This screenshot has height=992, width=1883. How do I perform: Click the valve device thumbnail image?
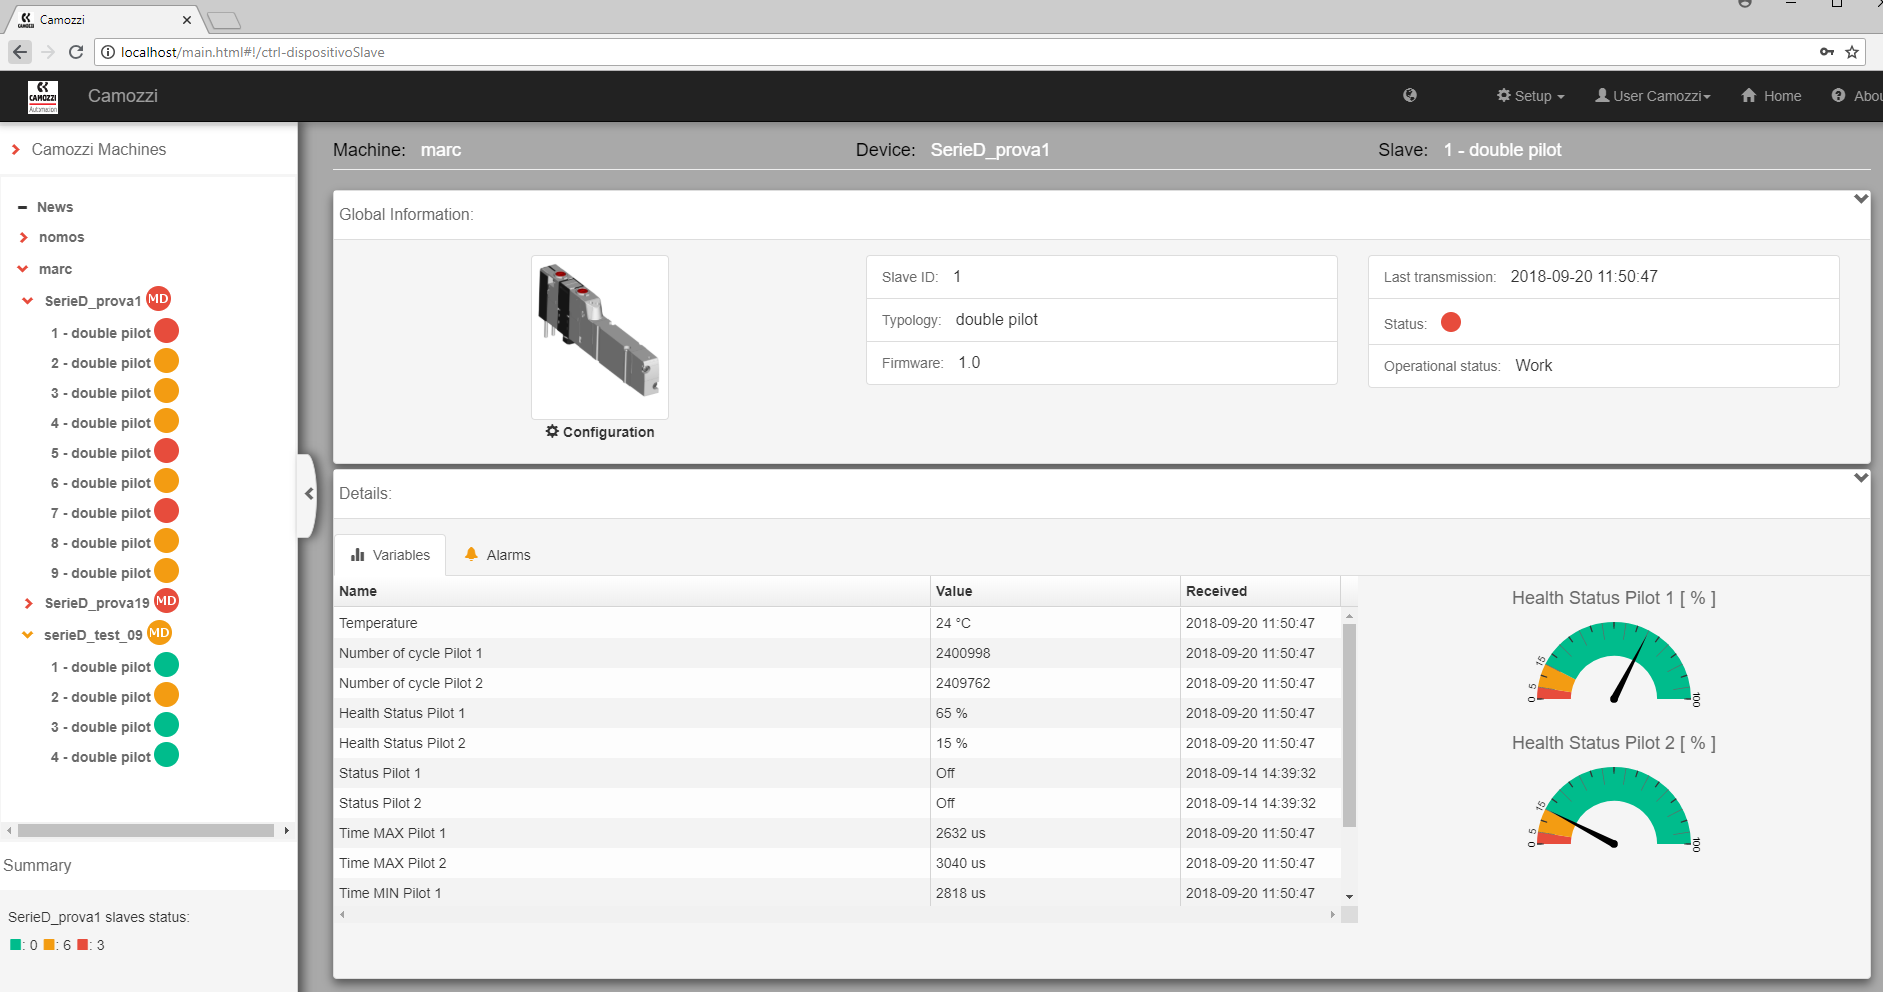[x=600, y=337]
